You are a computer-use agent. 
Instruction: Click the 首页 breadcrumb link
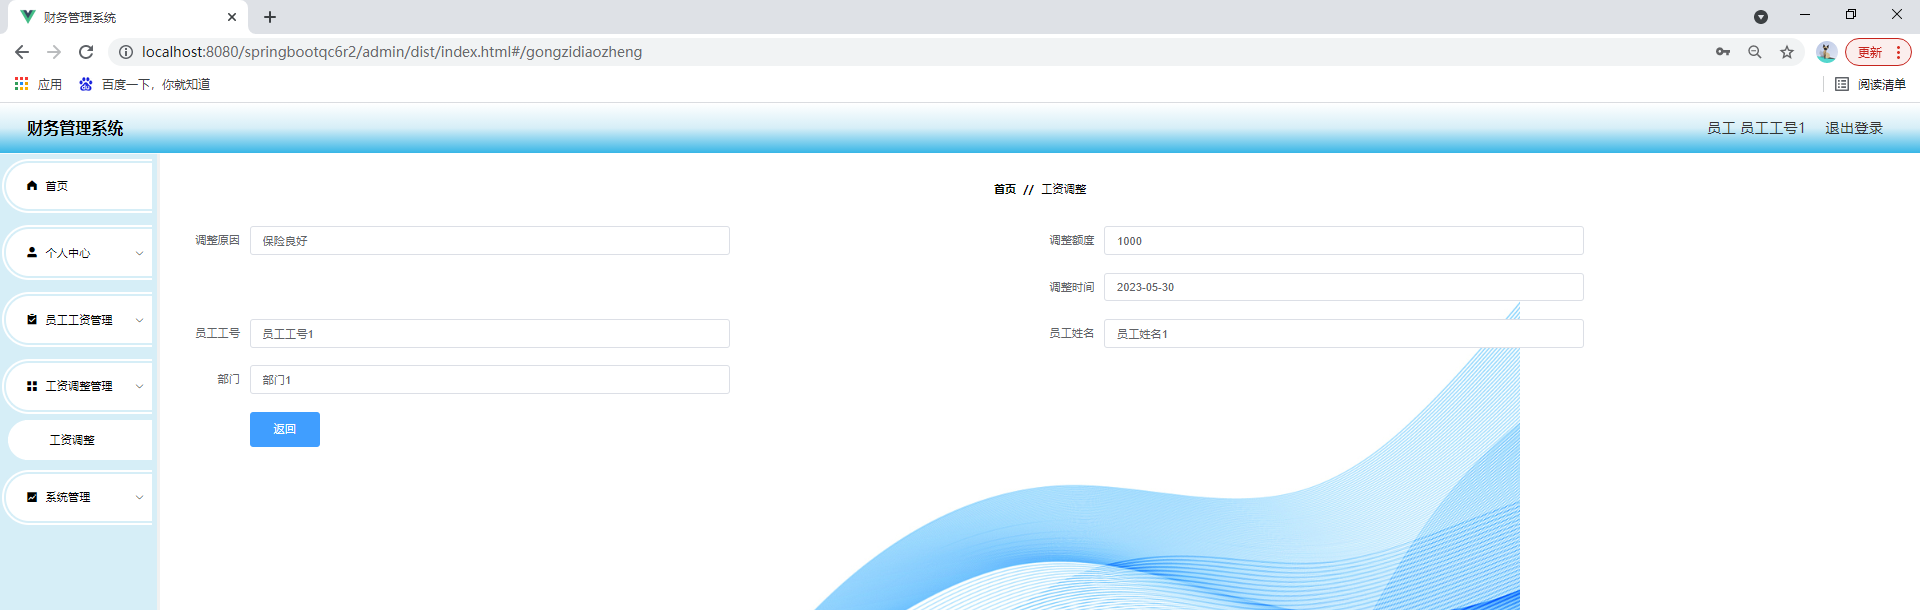(1004, 189)
